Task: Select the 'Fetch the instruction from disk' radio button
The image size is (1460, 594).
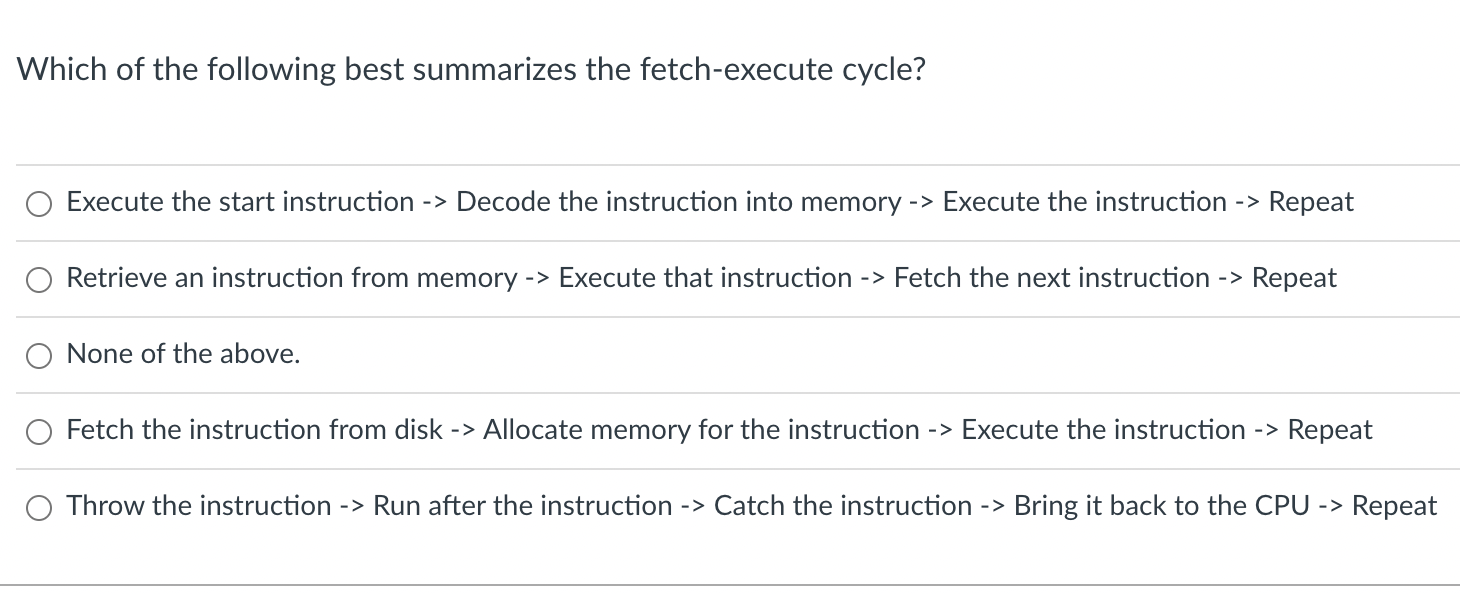Action: (x=39, y=431)
